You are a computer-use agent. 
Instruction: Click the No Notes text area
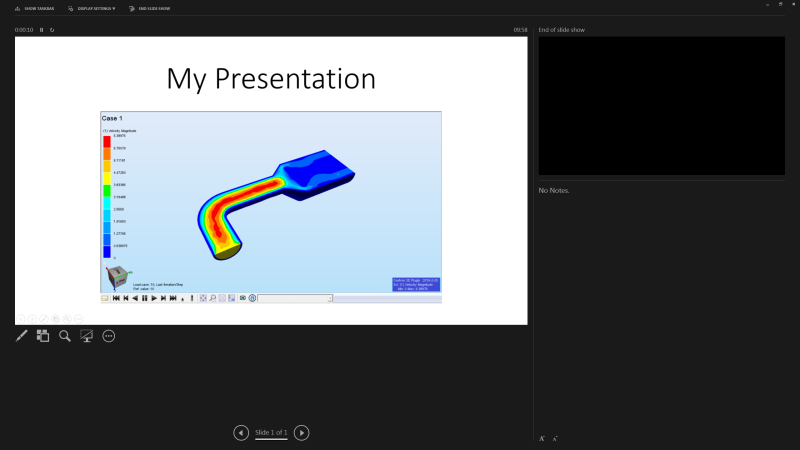(x=553, y=190)
